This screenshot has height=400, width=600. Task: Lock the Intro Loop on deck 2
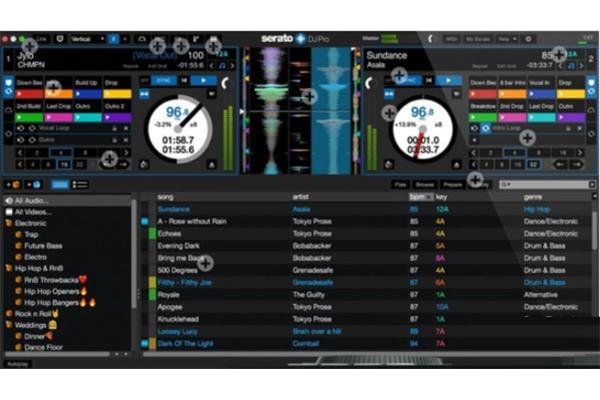568,128
